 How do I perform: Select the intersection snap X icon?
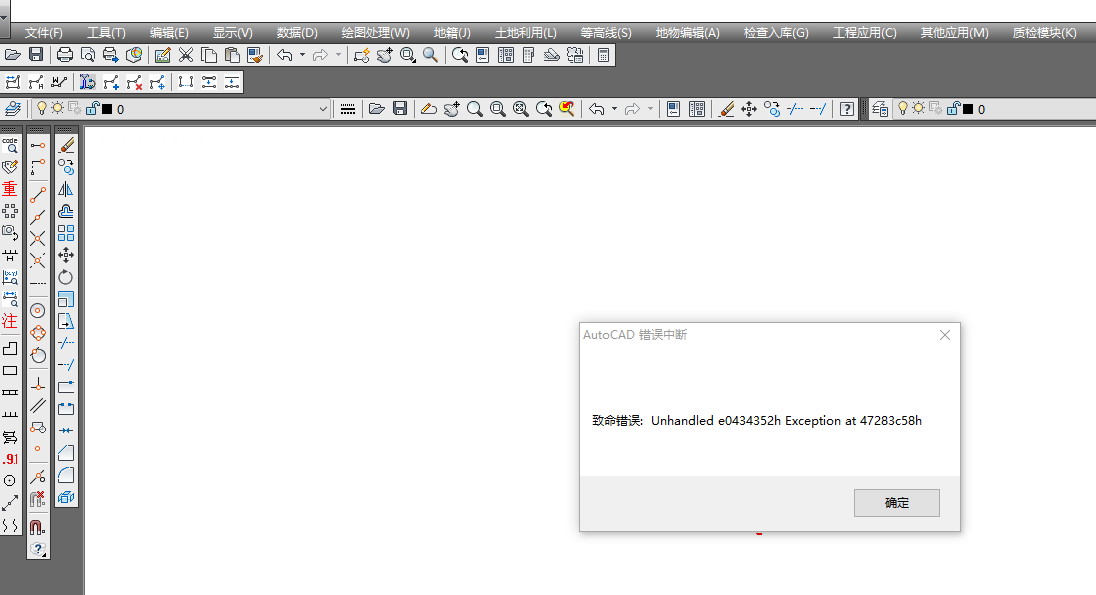pos(38,238)
